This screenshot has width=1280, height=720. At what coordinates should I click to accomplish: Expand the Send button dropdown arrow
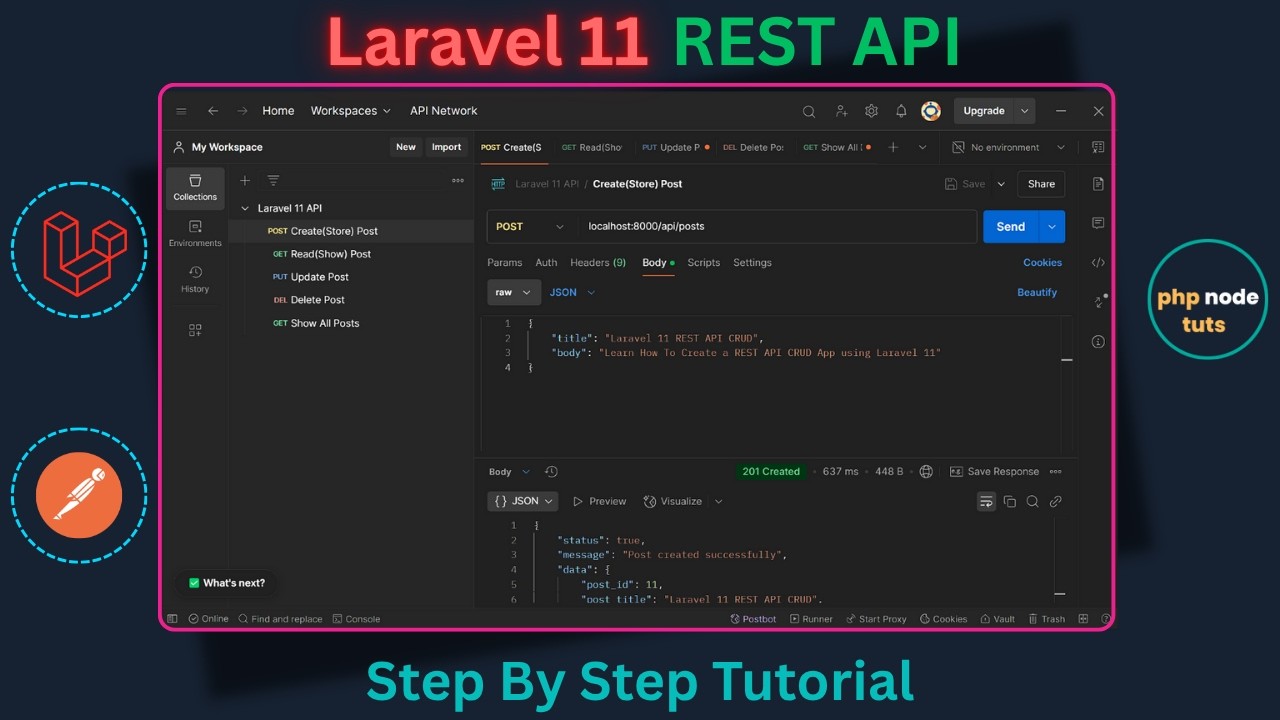click(1052, 227)
